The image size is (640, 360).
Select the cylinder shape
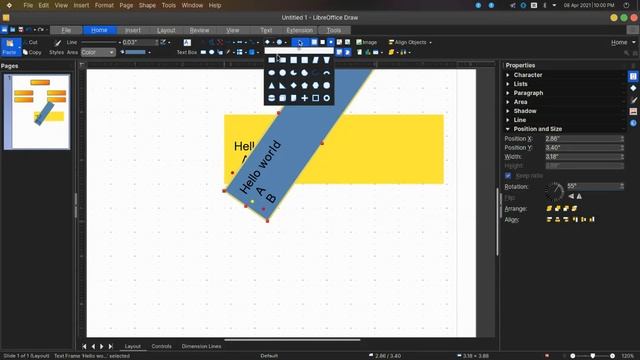point(271,98)
